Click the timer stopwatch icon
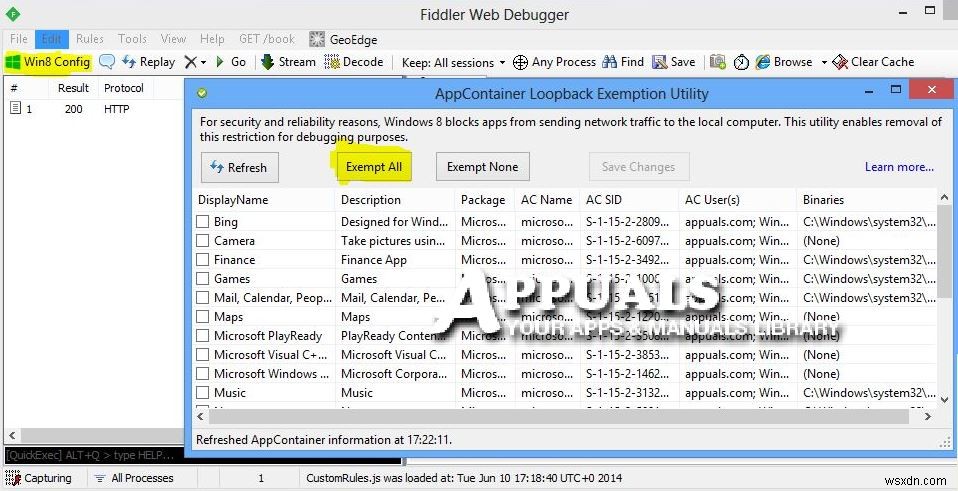The height and width of the screenshot is (491, 958). (741, 62)
